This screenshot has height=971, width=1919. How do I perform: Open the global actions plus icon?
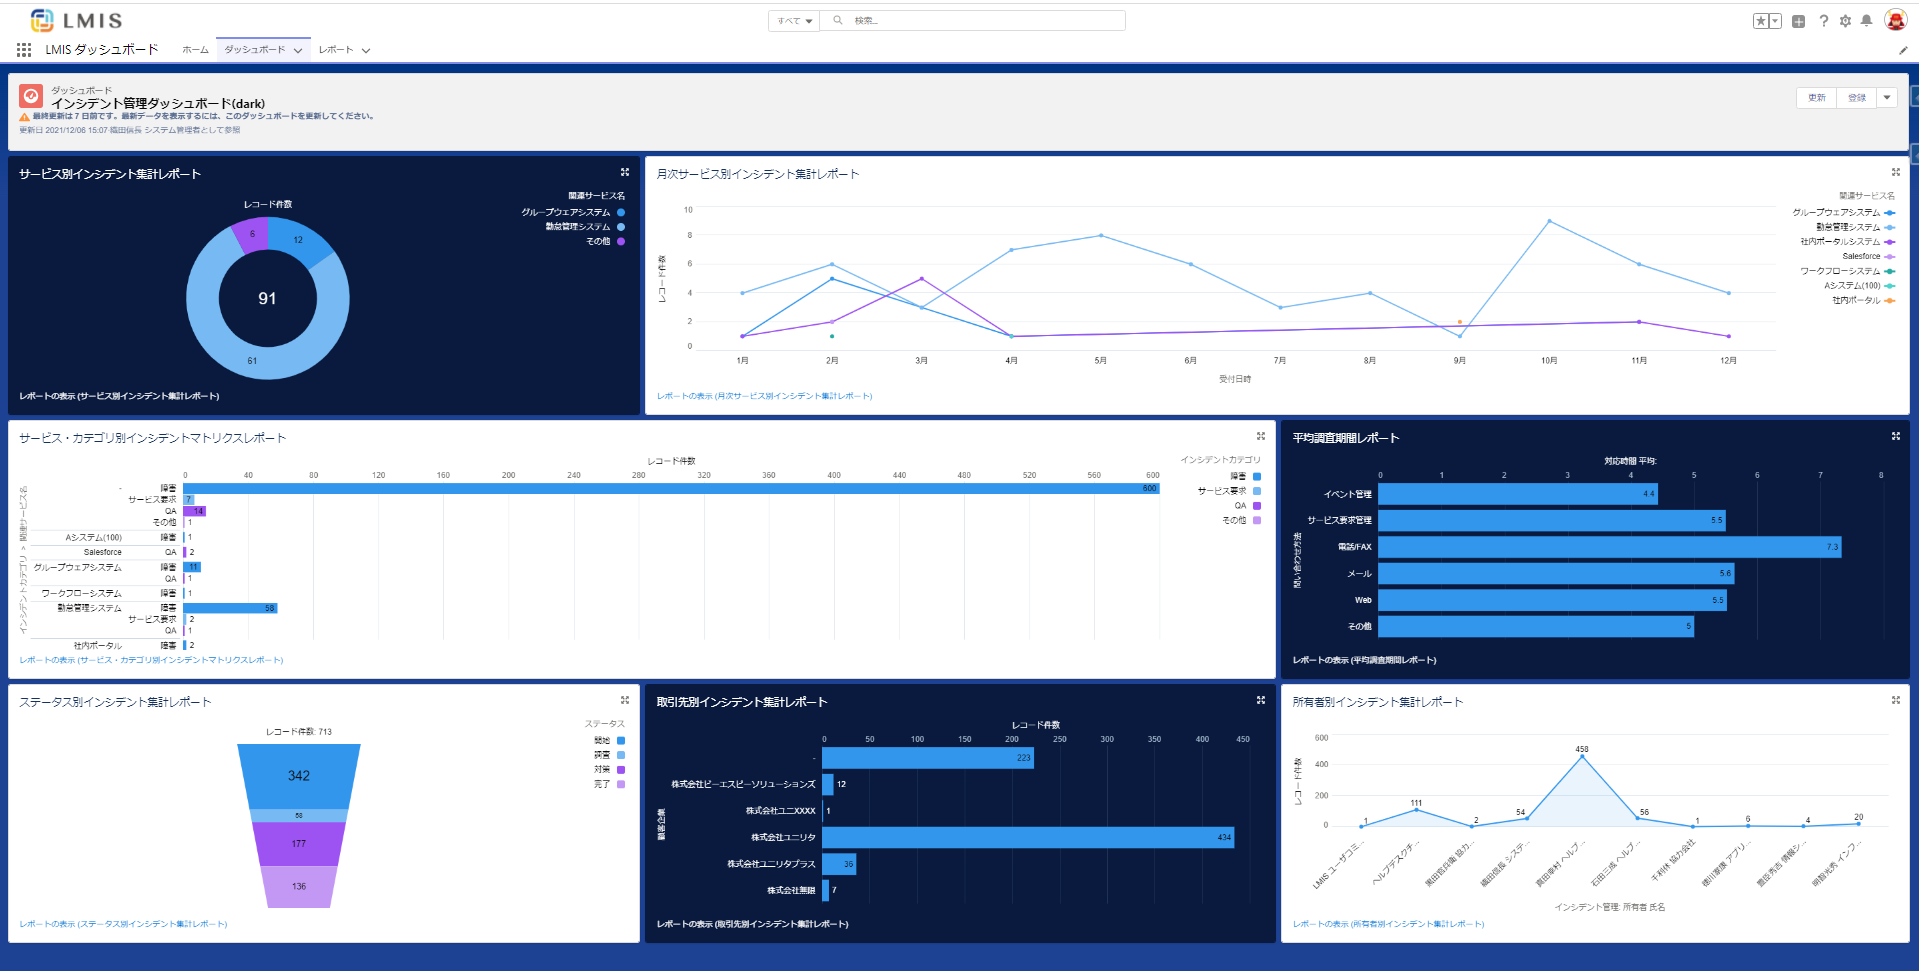[1798, 21]
